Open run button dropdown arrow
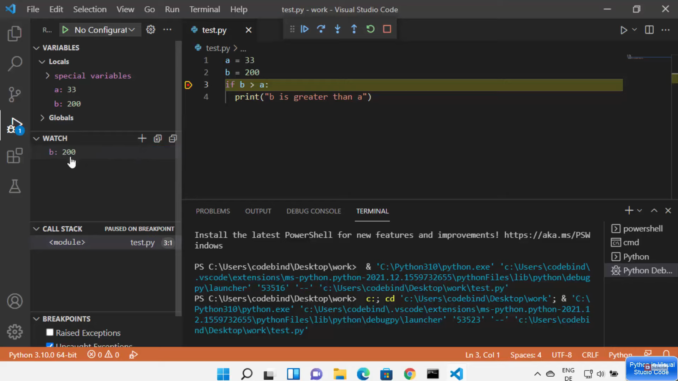This screenshot has height=381, width=678. click(634, 30)
